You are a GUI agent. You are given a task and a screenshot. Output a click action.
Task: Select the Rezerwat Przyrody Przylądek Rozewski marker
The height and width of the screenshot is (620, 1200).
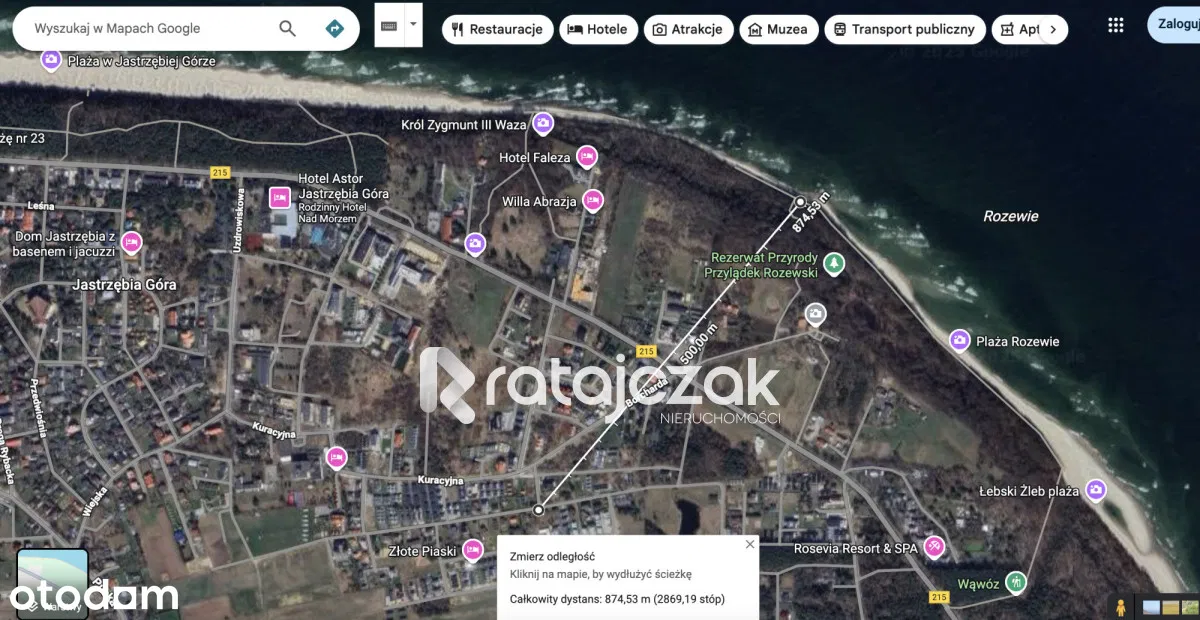[834, 265]
